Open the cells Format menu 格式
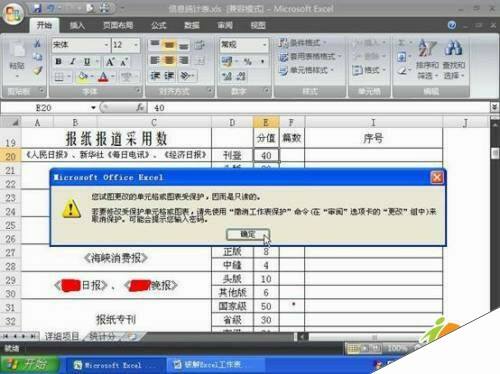 [369, 70]
